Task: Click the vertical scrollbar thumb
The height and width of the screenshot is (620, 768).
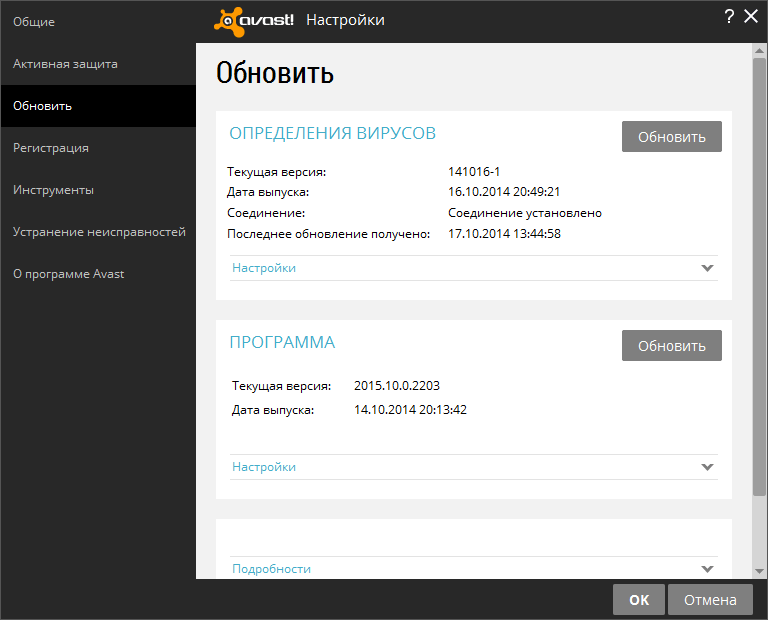Action: tap(759, 277)
